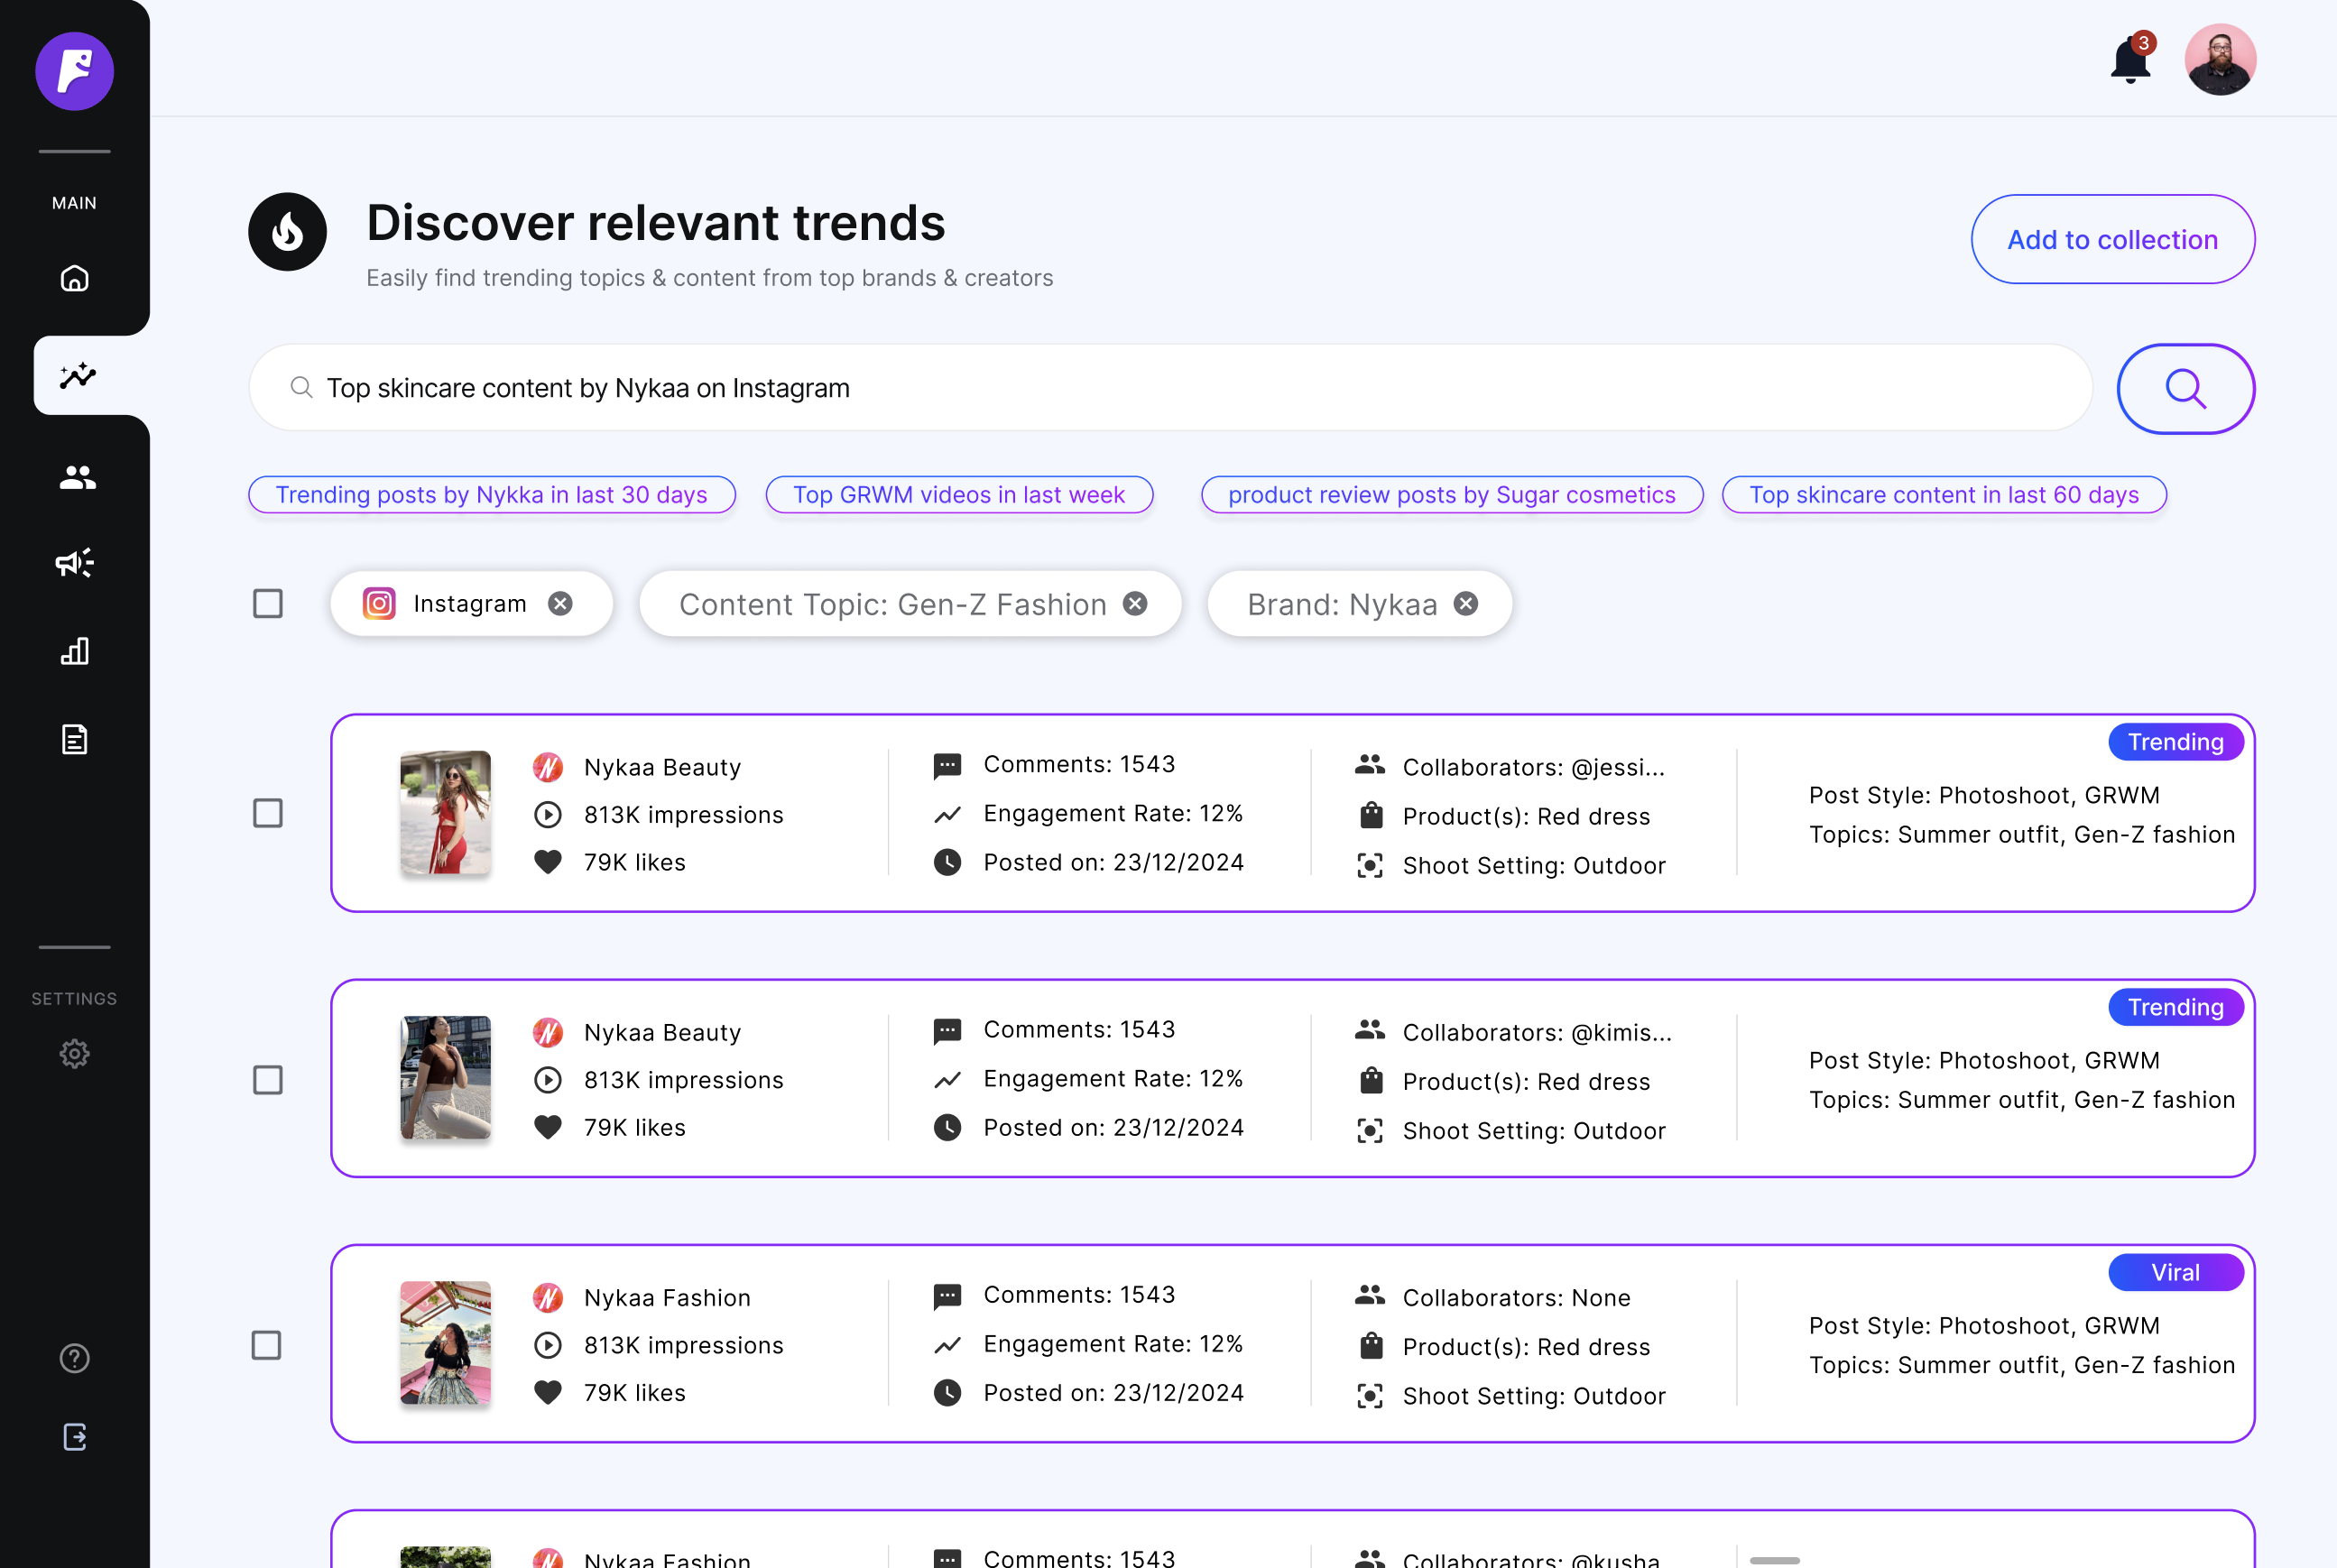Remove the Brand Nykaa filter chip
This screenshot has width=2337, height=1568.
click(1465, 603)
